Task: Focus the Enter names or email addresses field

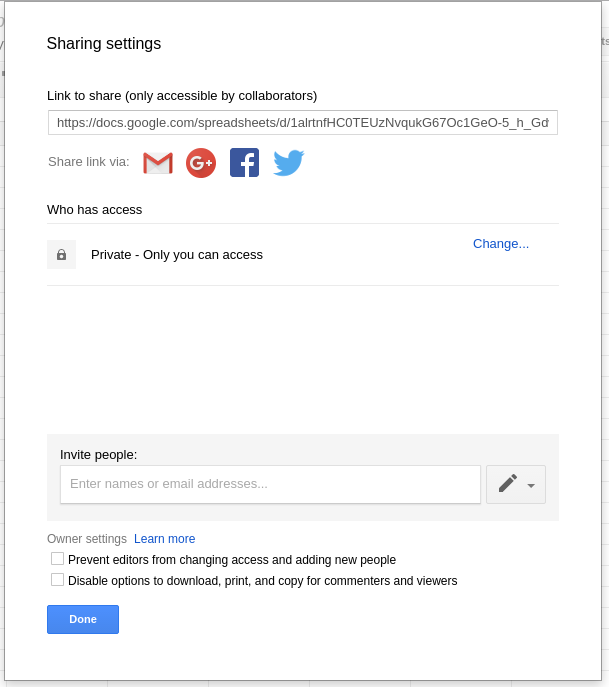Action: pos(270,484)
